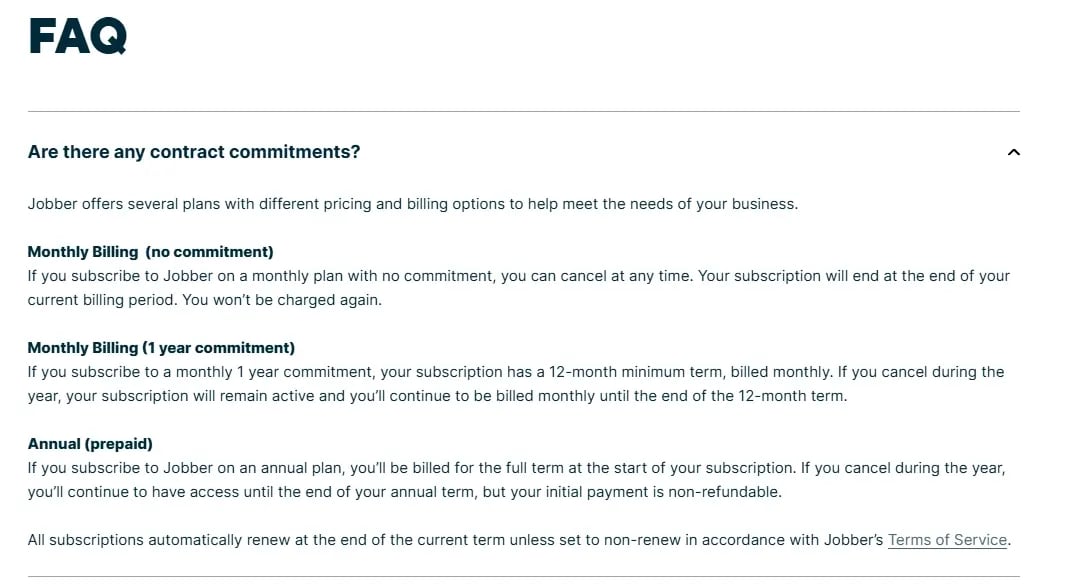Select the FAQ page heading
This screenshot has height=586, width=1071.
[x=77, y=36]
